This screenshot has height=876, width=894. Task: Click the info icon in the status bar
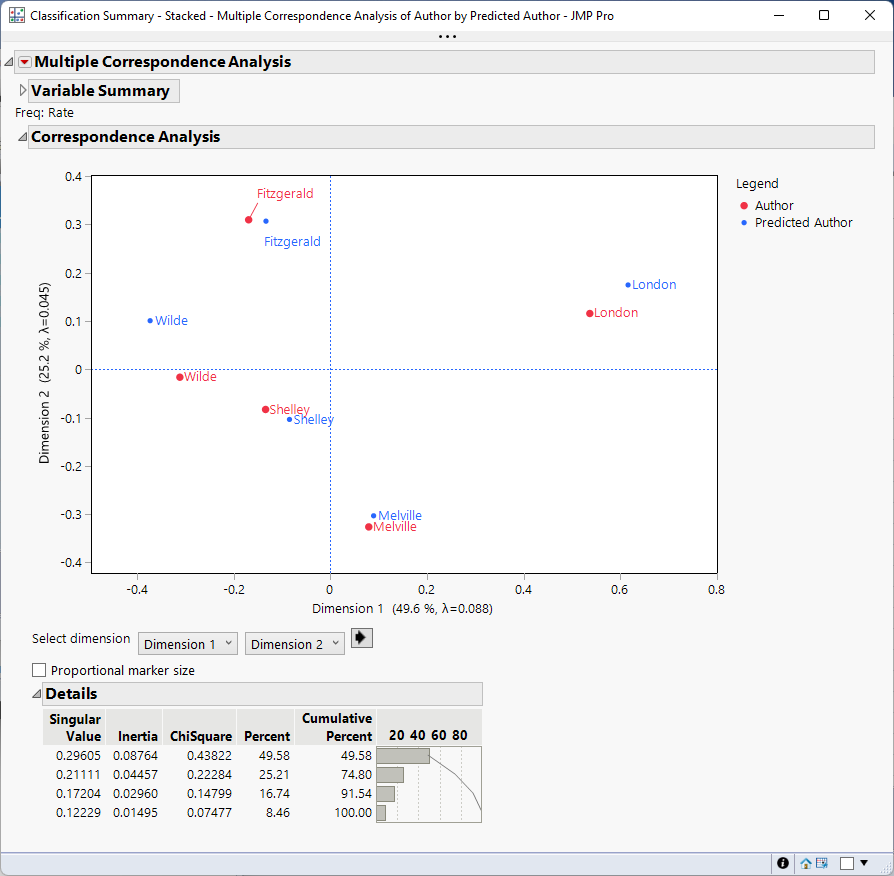pyautogui.click(x=782, y=863)
